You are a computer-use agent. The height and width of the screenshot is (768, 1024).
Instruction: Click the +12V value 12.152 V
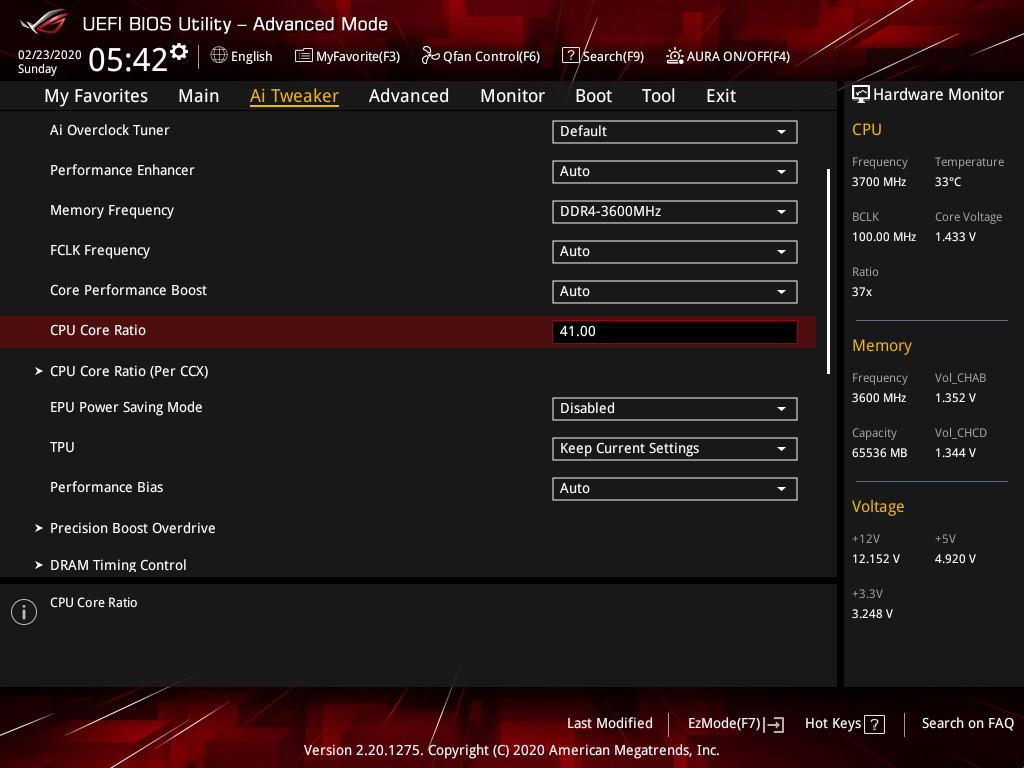pos(876,558)
